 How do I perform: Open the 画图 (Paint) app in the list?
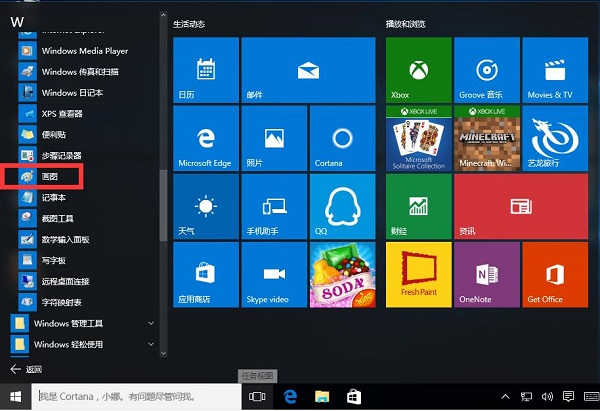coord(48,177)
